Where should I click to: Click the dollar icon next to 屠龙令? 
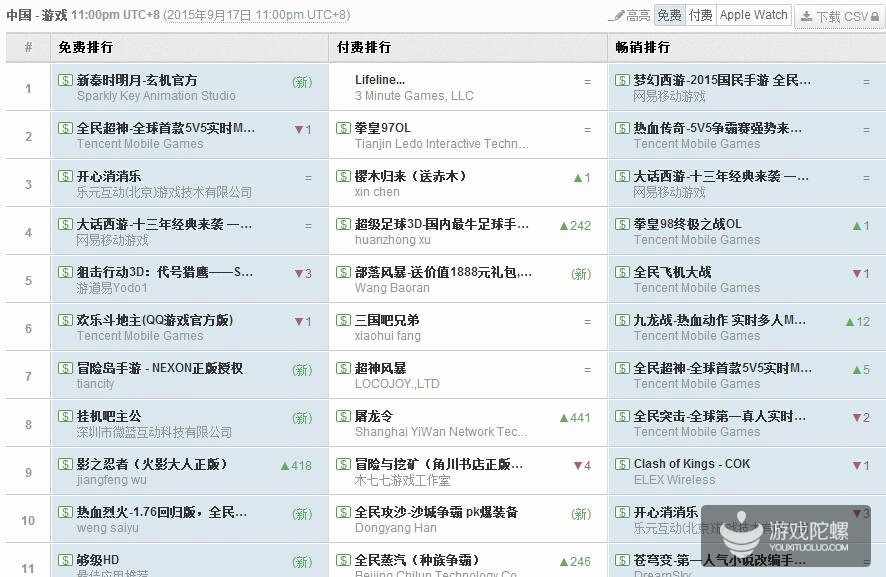click(343, 416)
